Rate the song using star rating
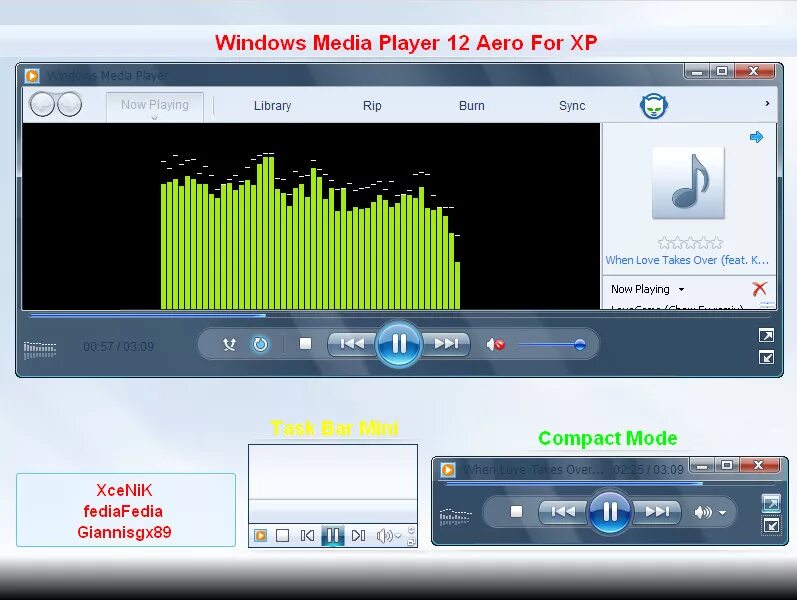Viewport: 797px width, 600px height. point(690,243)
